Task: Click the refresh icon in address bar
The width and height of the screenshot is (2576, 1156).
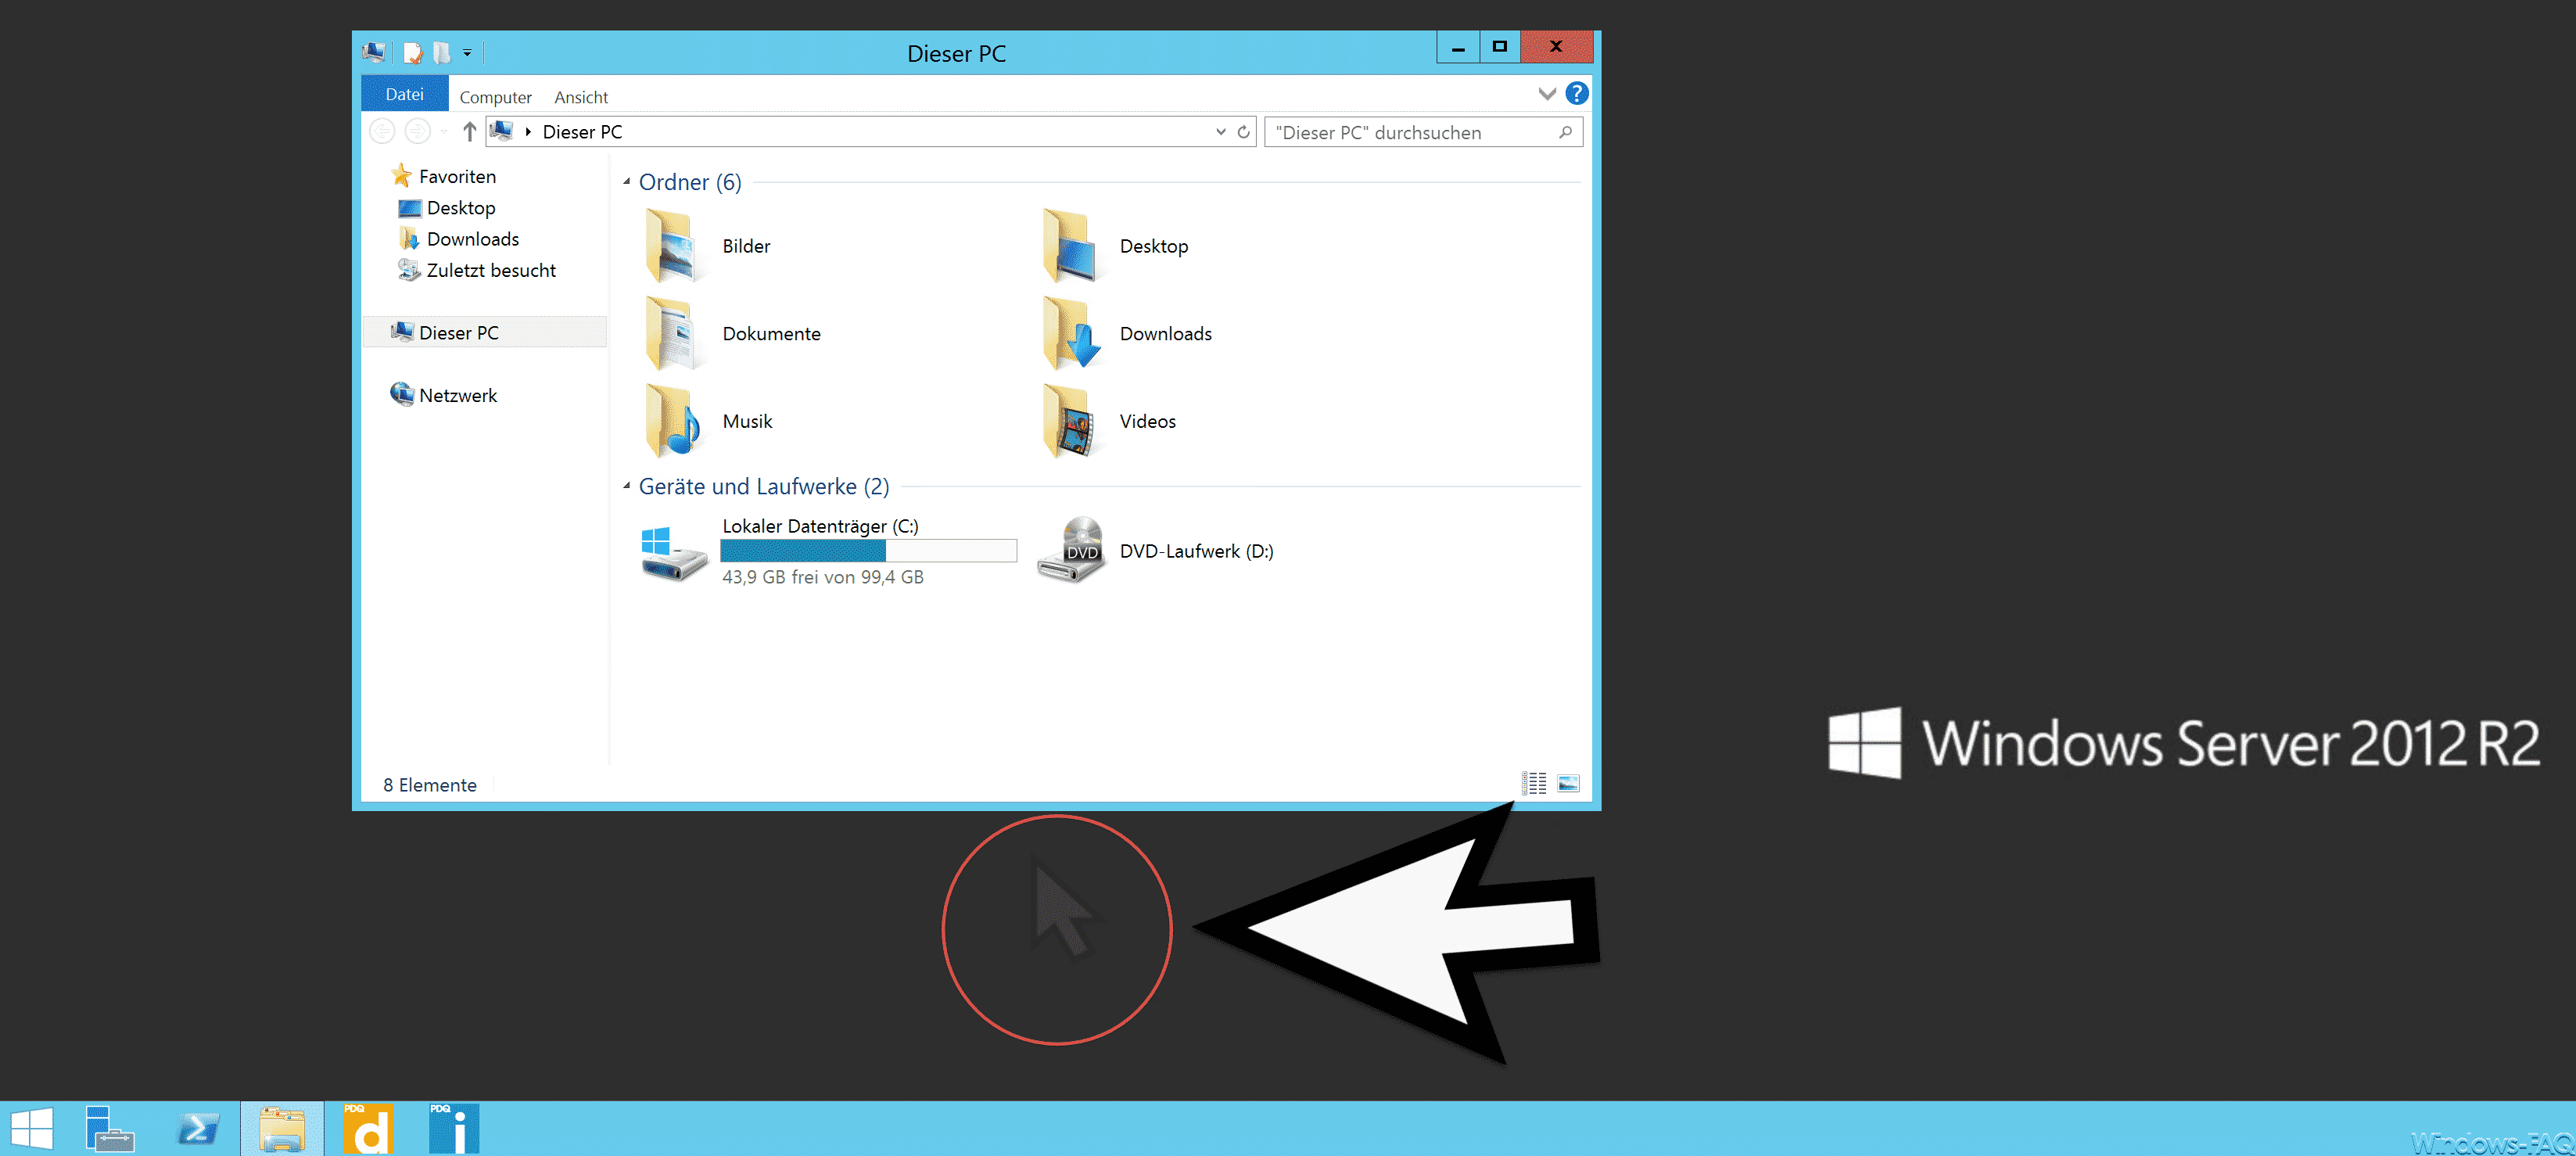Action: click(x=1243, y=132)
